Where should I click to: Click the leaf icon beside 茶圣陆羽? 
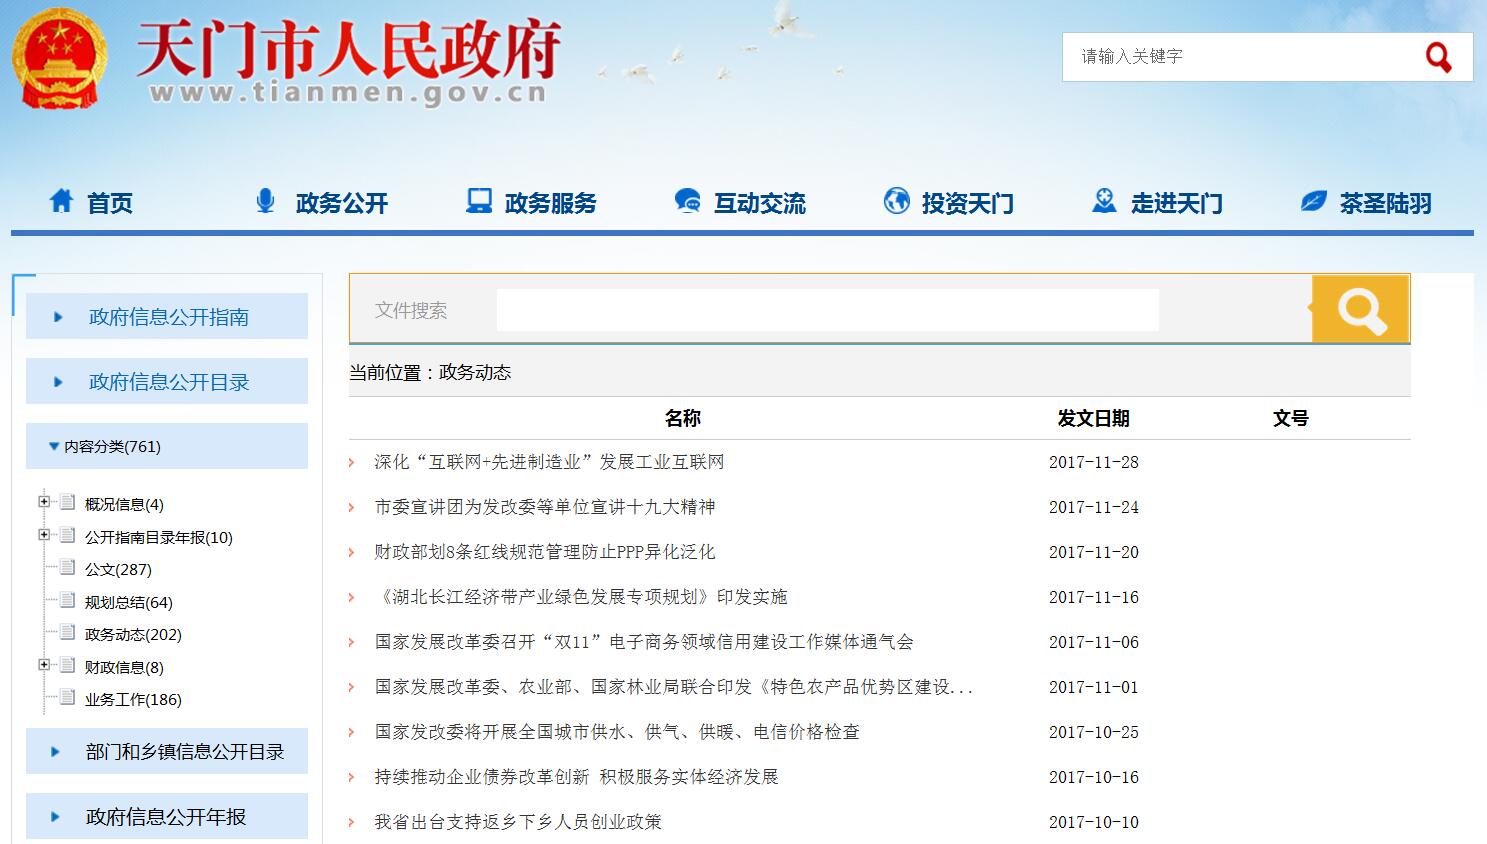click(x=1313, y=201)
